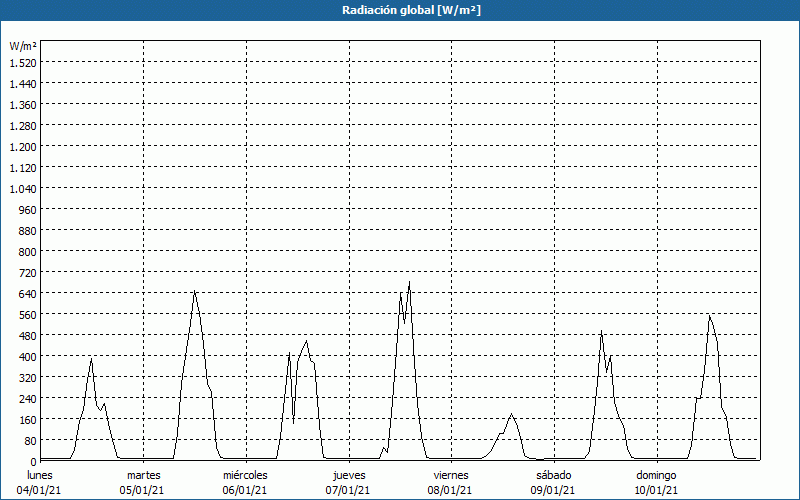
Task: Click the 09/01/21 date label
Action: tap(553, 490)
